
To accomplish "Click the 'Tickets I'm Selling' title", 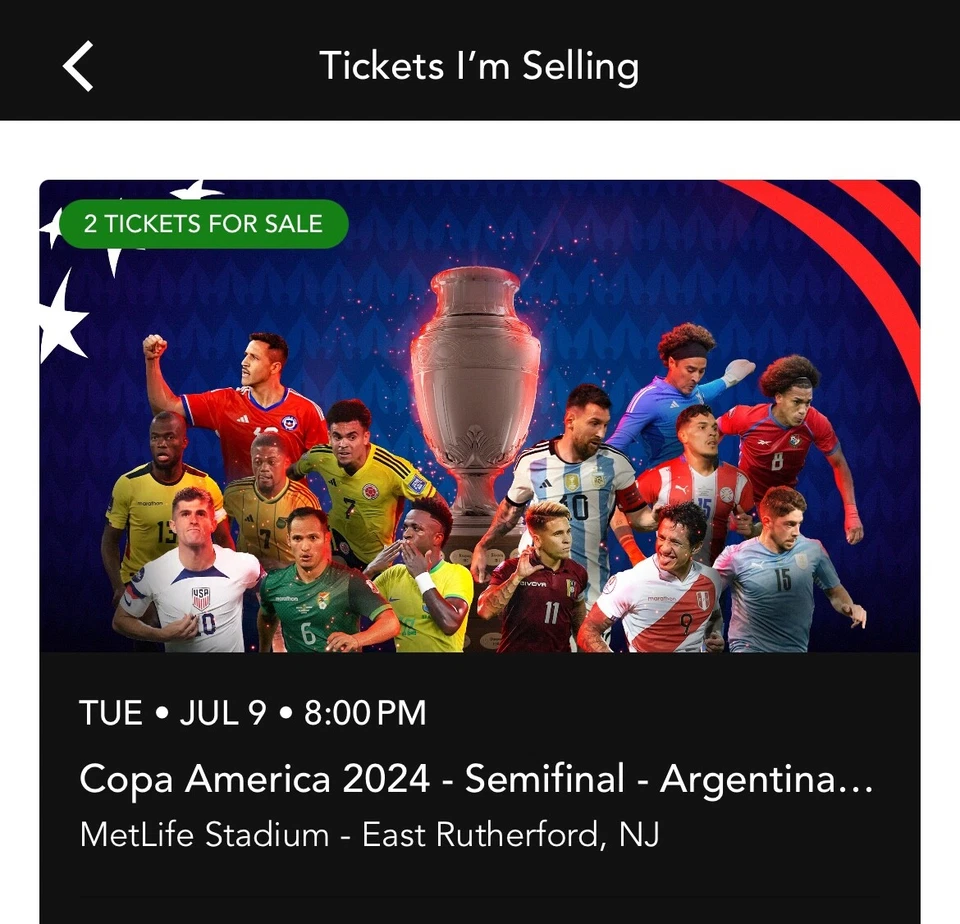I will point(480,65).
